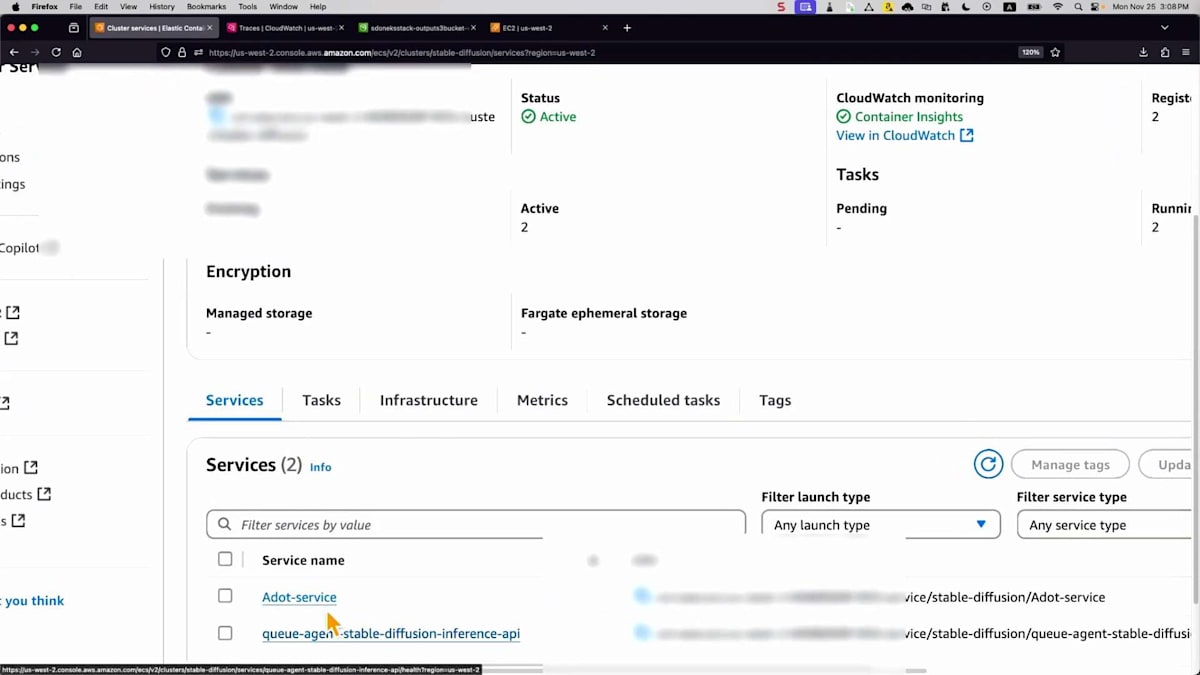Screen dimensions: 1200x675
Task: Switch to Traces CloudWatch browser tab
Action: 285,28
